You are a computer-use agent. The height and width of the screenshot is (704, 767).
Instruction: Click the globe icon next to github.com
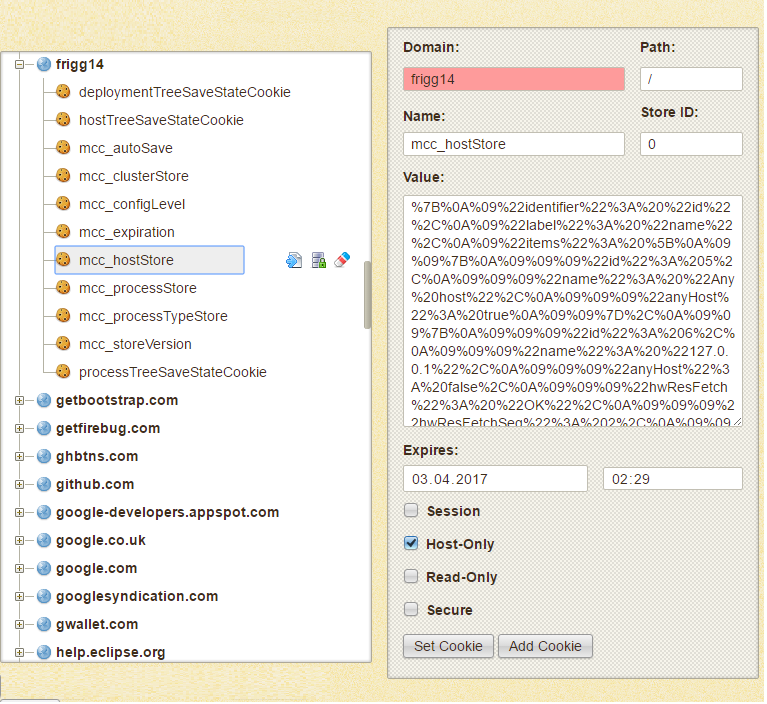(x=44, y=484)
